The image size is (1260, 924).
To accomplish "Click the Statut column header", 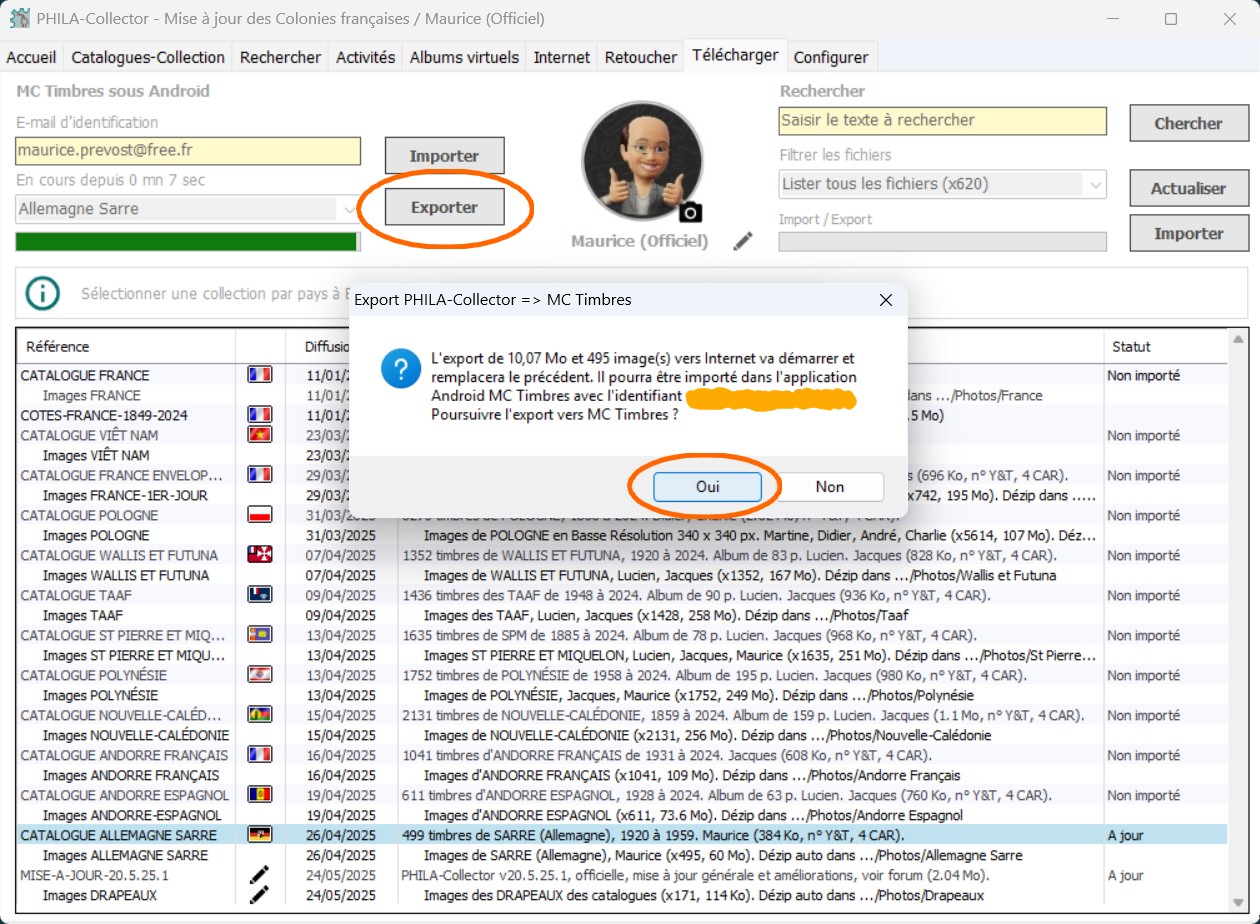I will click(x=1166, y=346).
